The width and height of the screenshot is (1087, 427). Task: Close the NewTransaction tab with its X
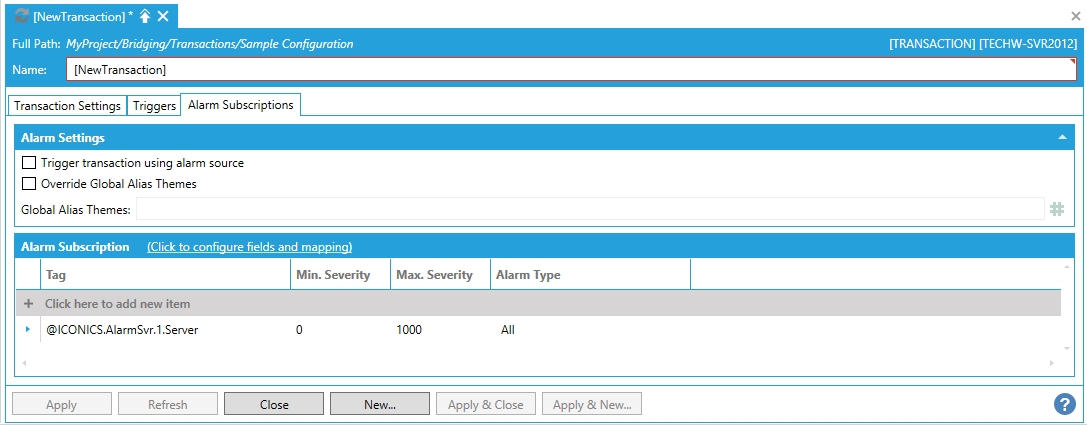pyautogui.click(x=163, y=16)
